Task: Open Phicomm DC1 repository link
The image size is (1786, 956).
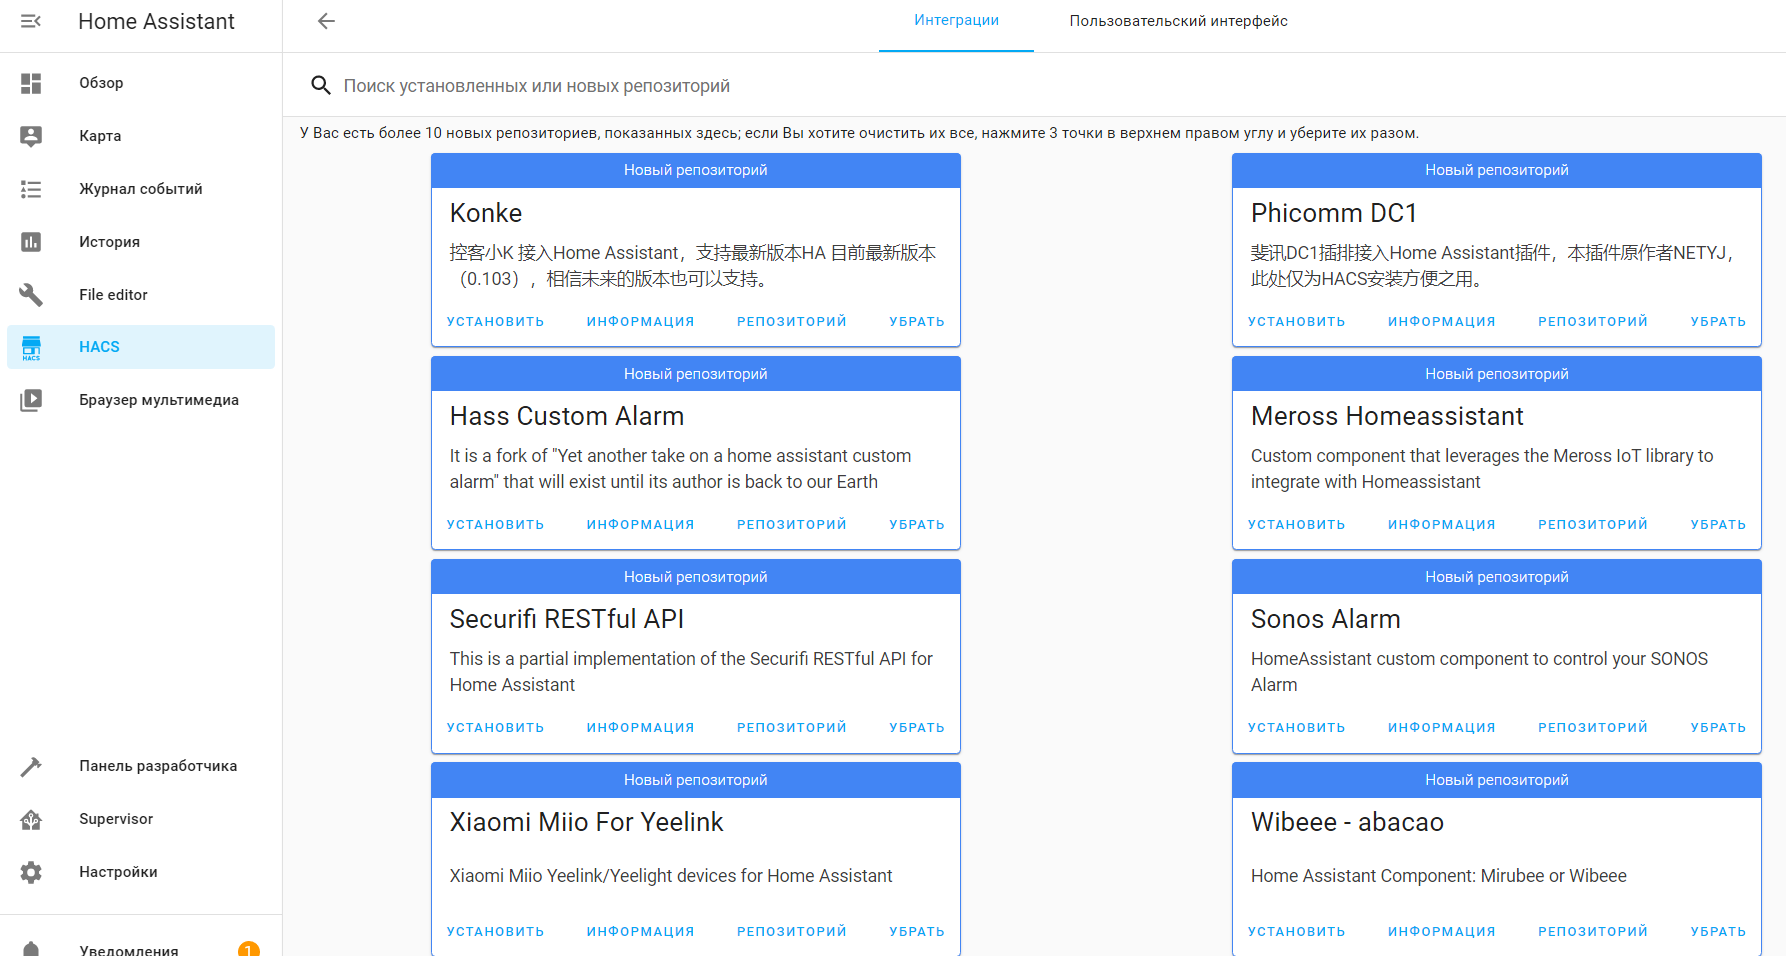Action: pyautogui.click(x=1592, y=322)
